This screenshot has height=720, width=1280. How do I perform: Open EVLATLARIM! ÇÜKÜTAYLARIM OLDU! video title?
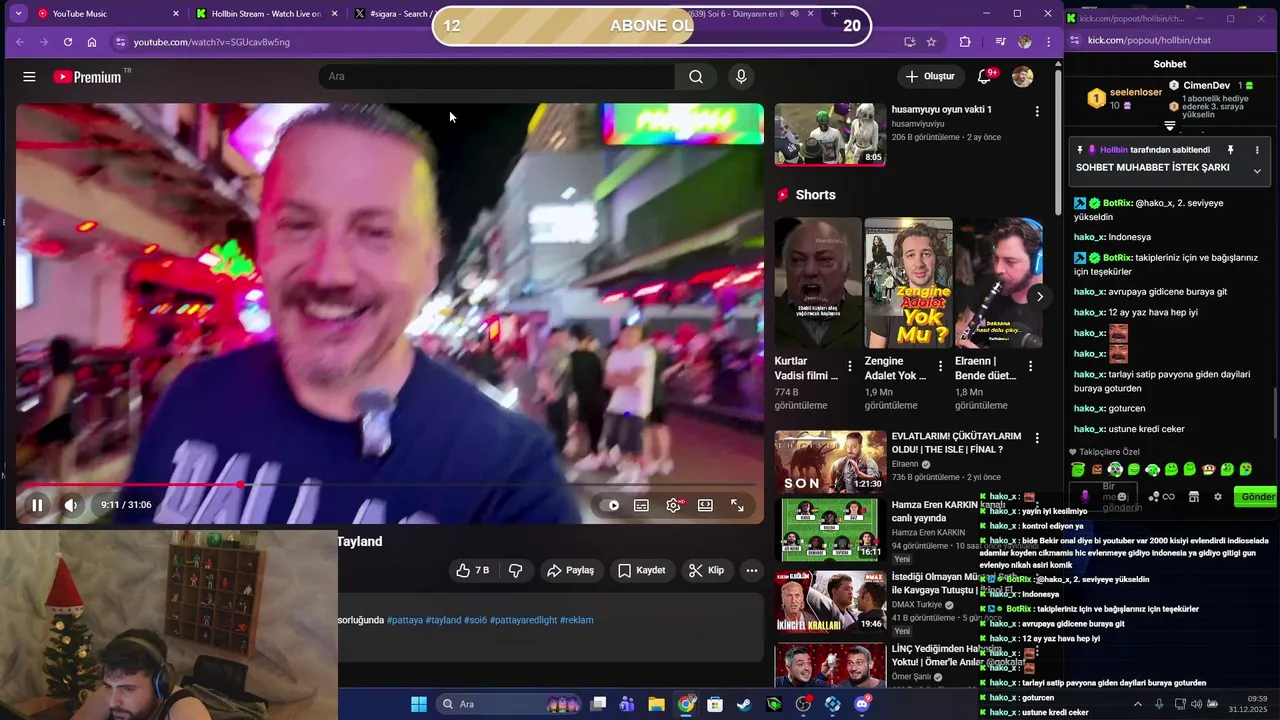(956, 443)
